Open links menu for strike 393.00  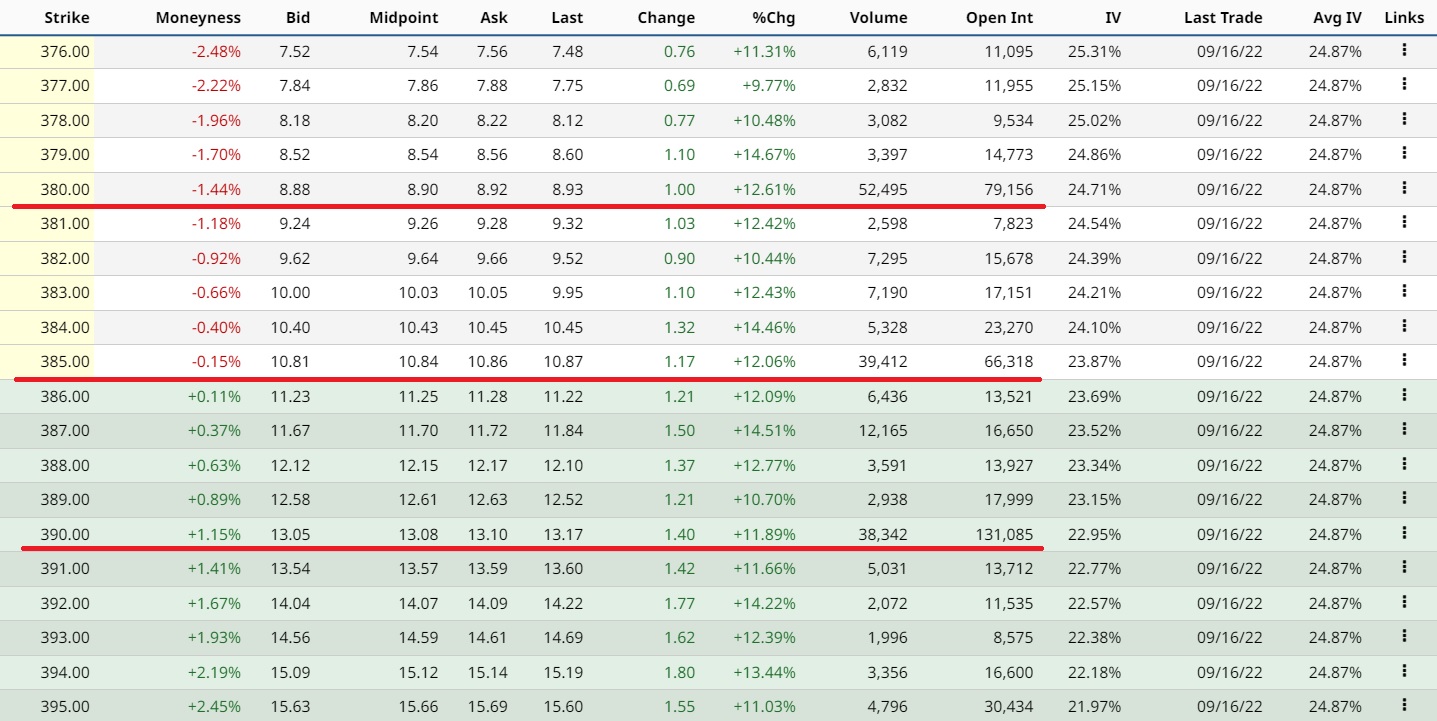pyautogui.click(x=1404, y=636)
